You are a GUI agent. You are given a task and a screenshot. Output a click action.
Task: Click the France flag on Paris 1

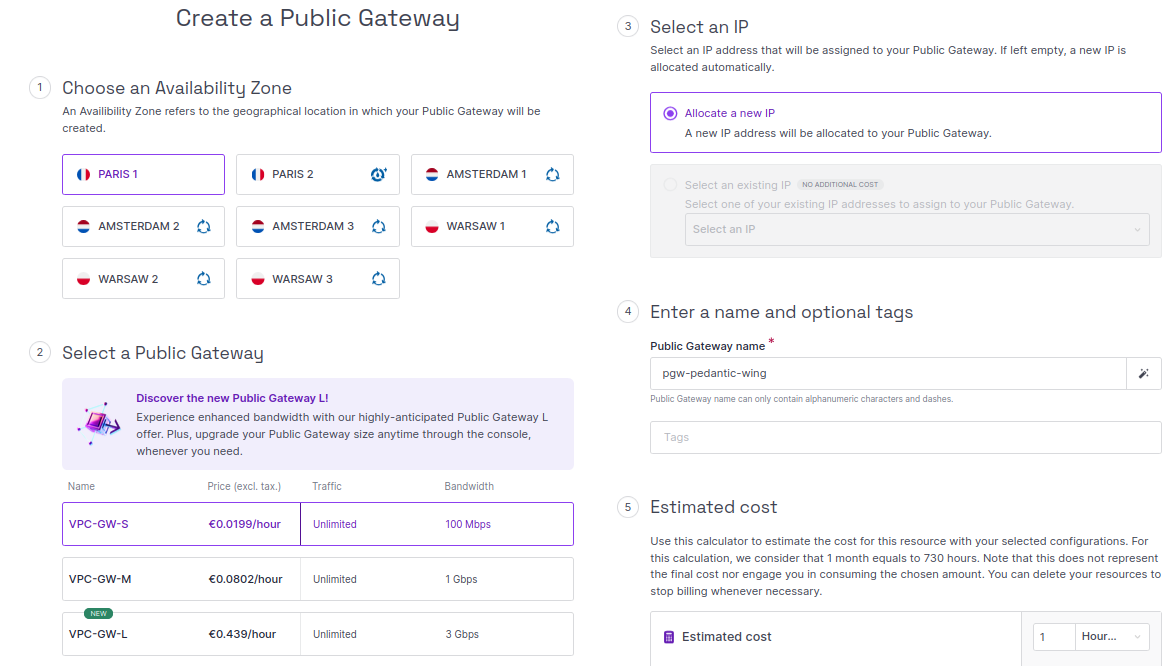(x=84, y=174)
